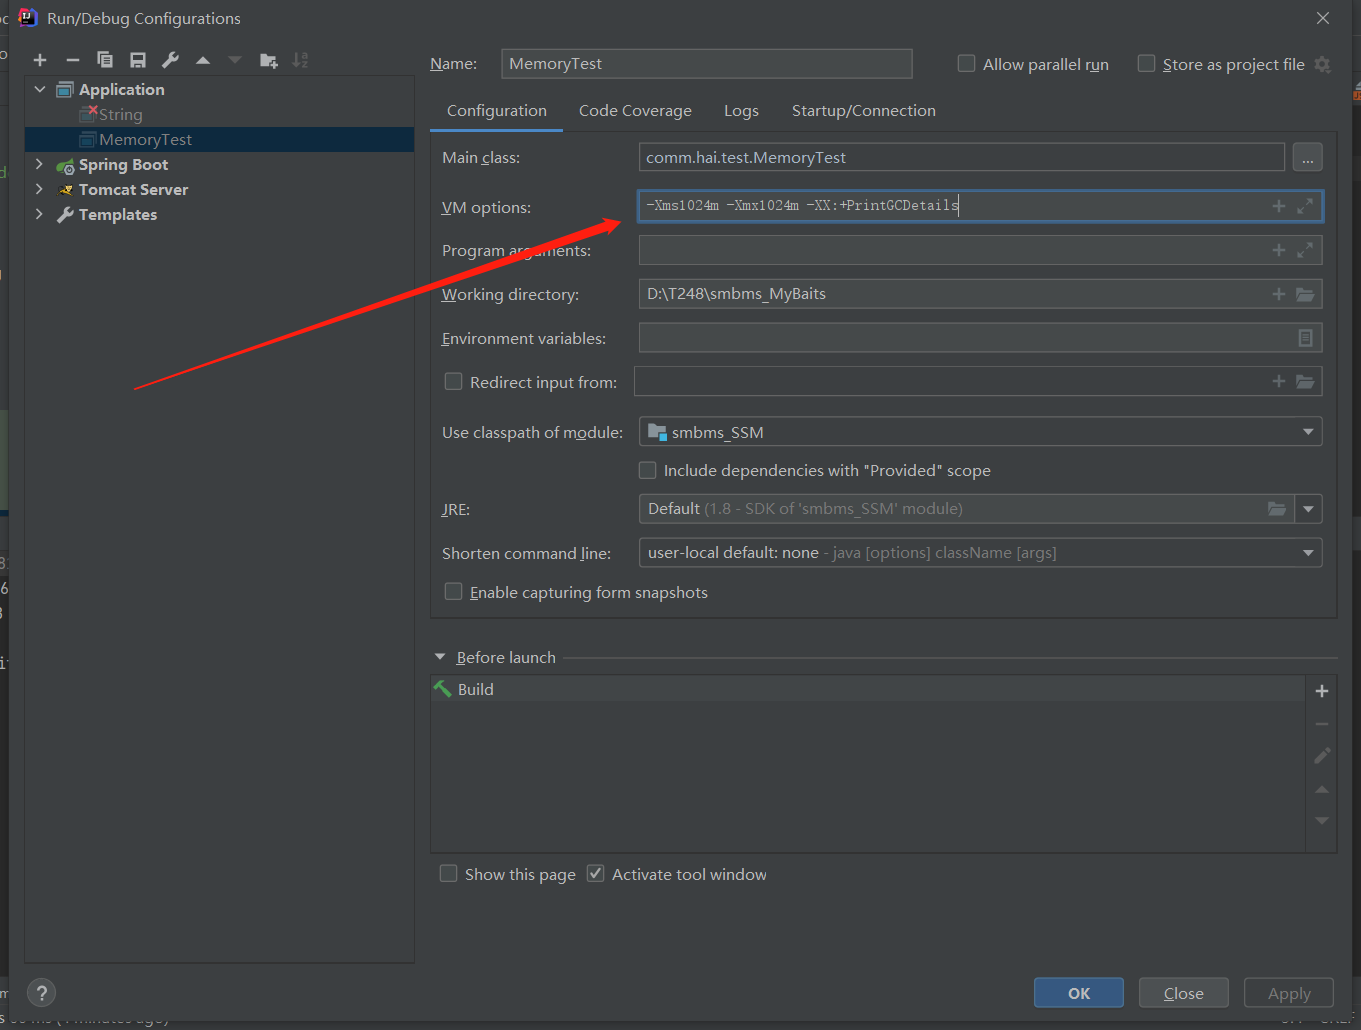Switch to the Code Coverage tab
The height and width of the screenshot is (1030, 1361).
[635, 111]
